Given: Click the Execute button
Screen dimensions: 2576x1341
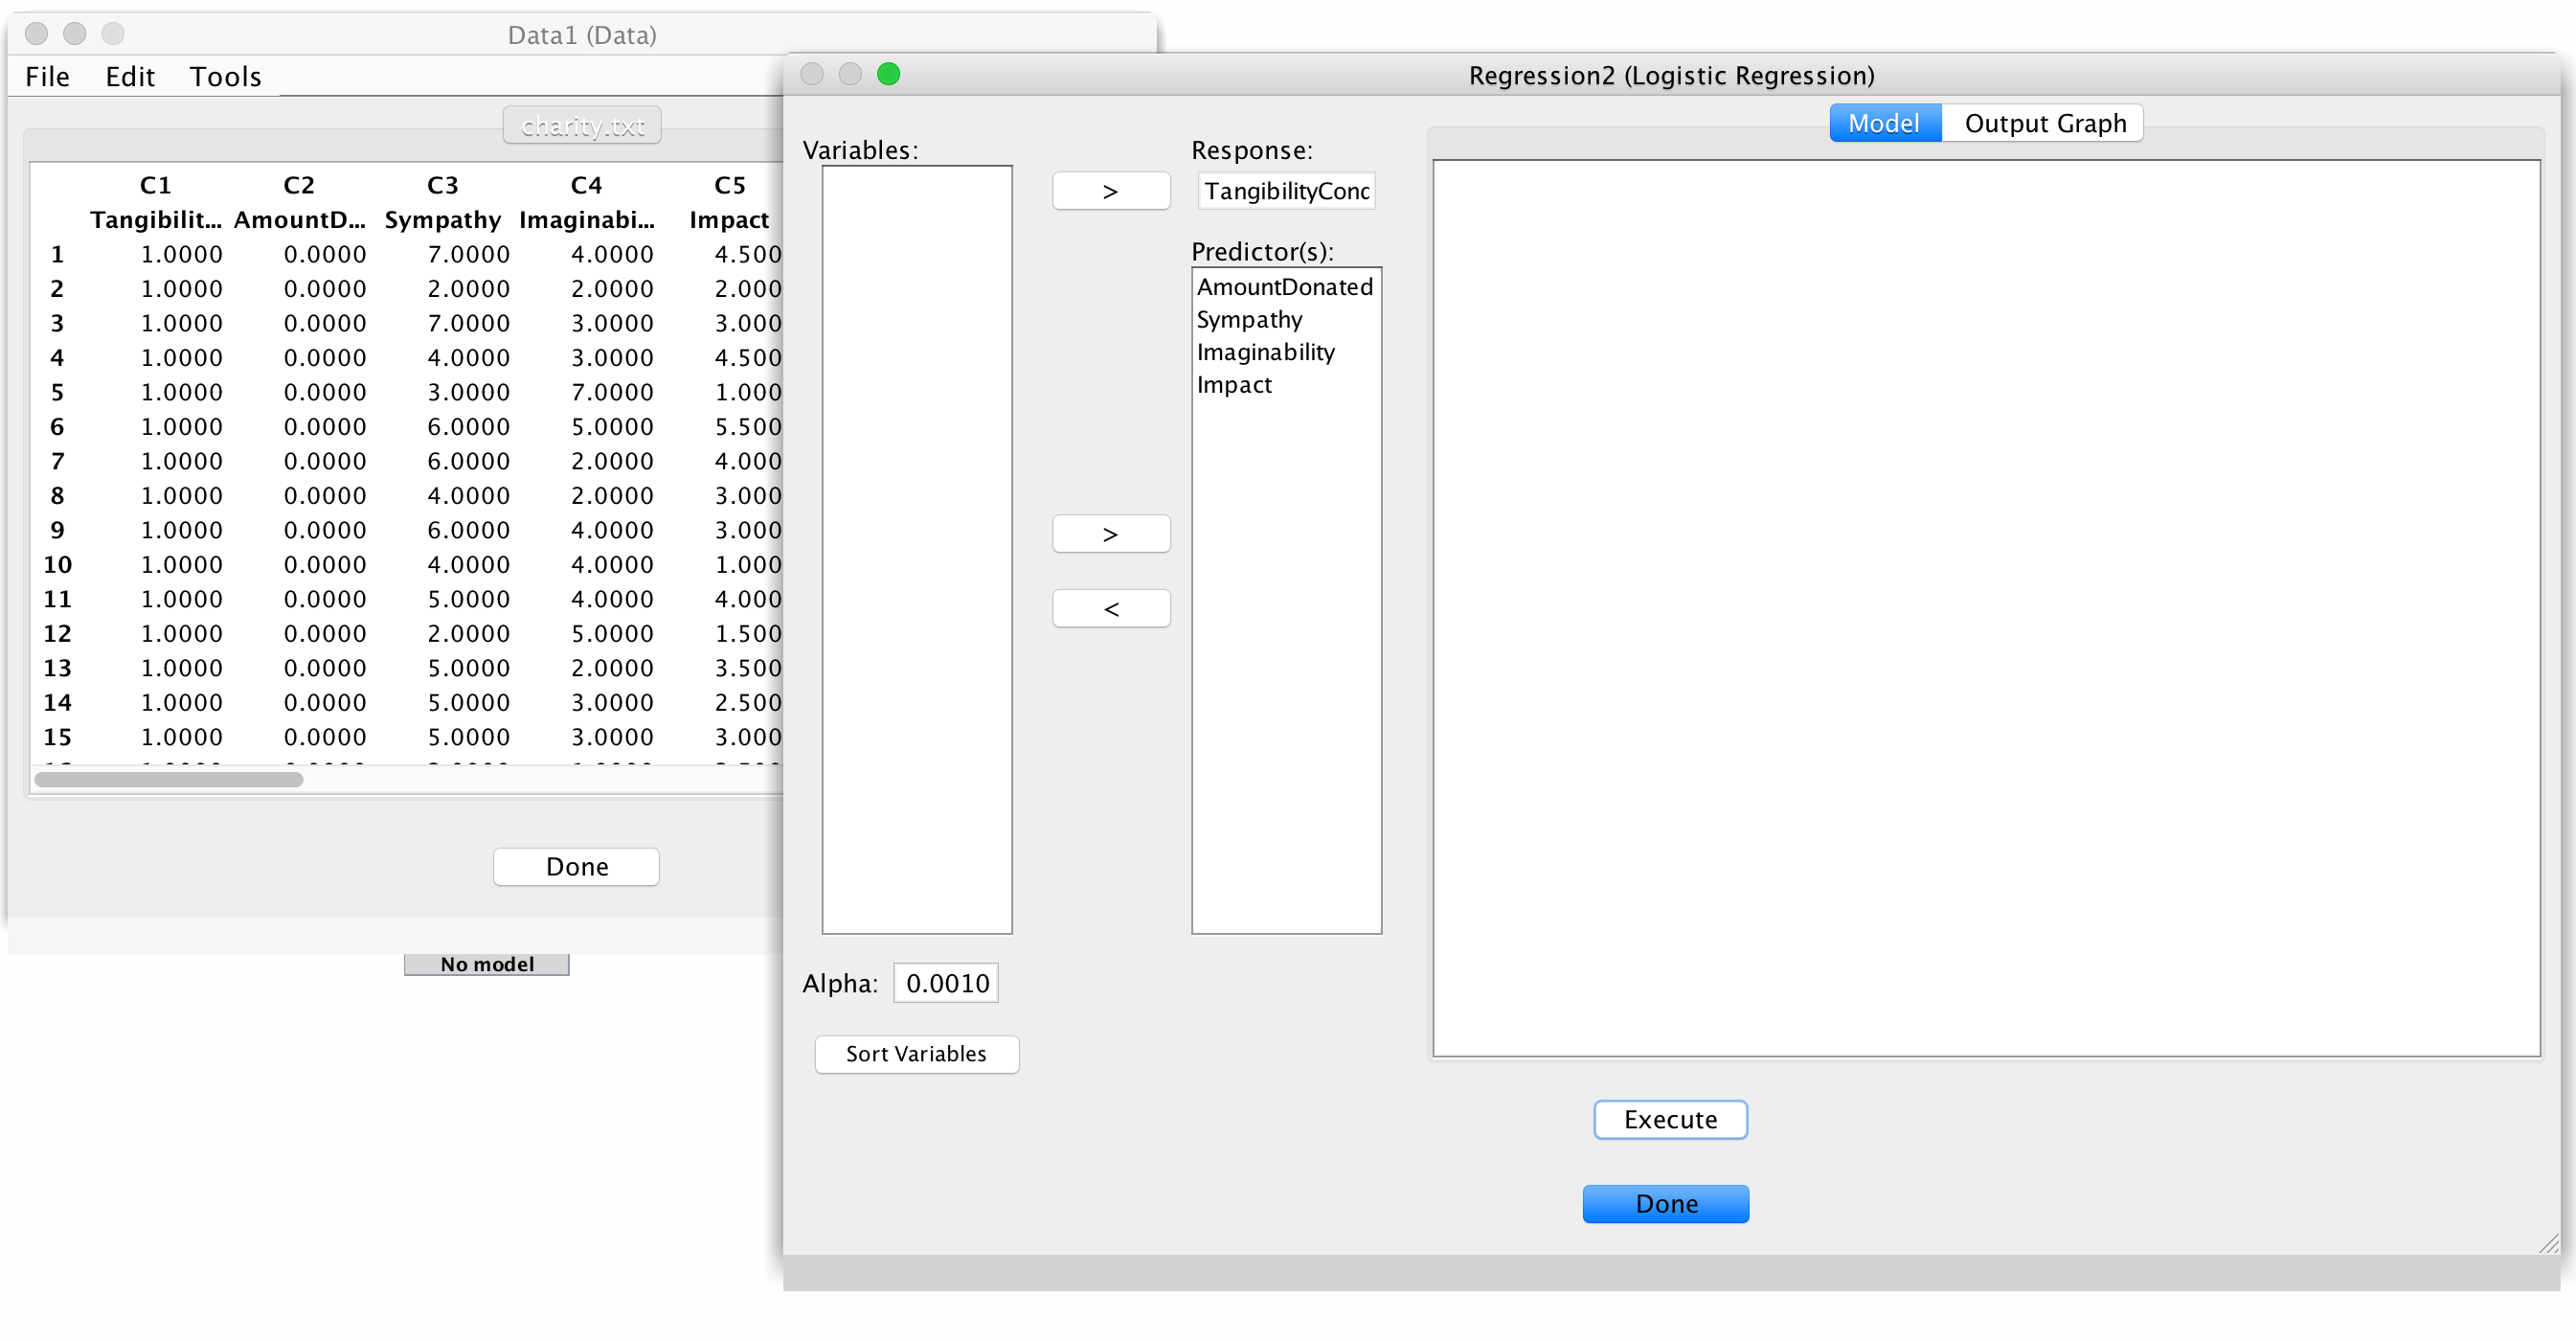Looking at the screenshot, I should click(x=1669, y=1119).
